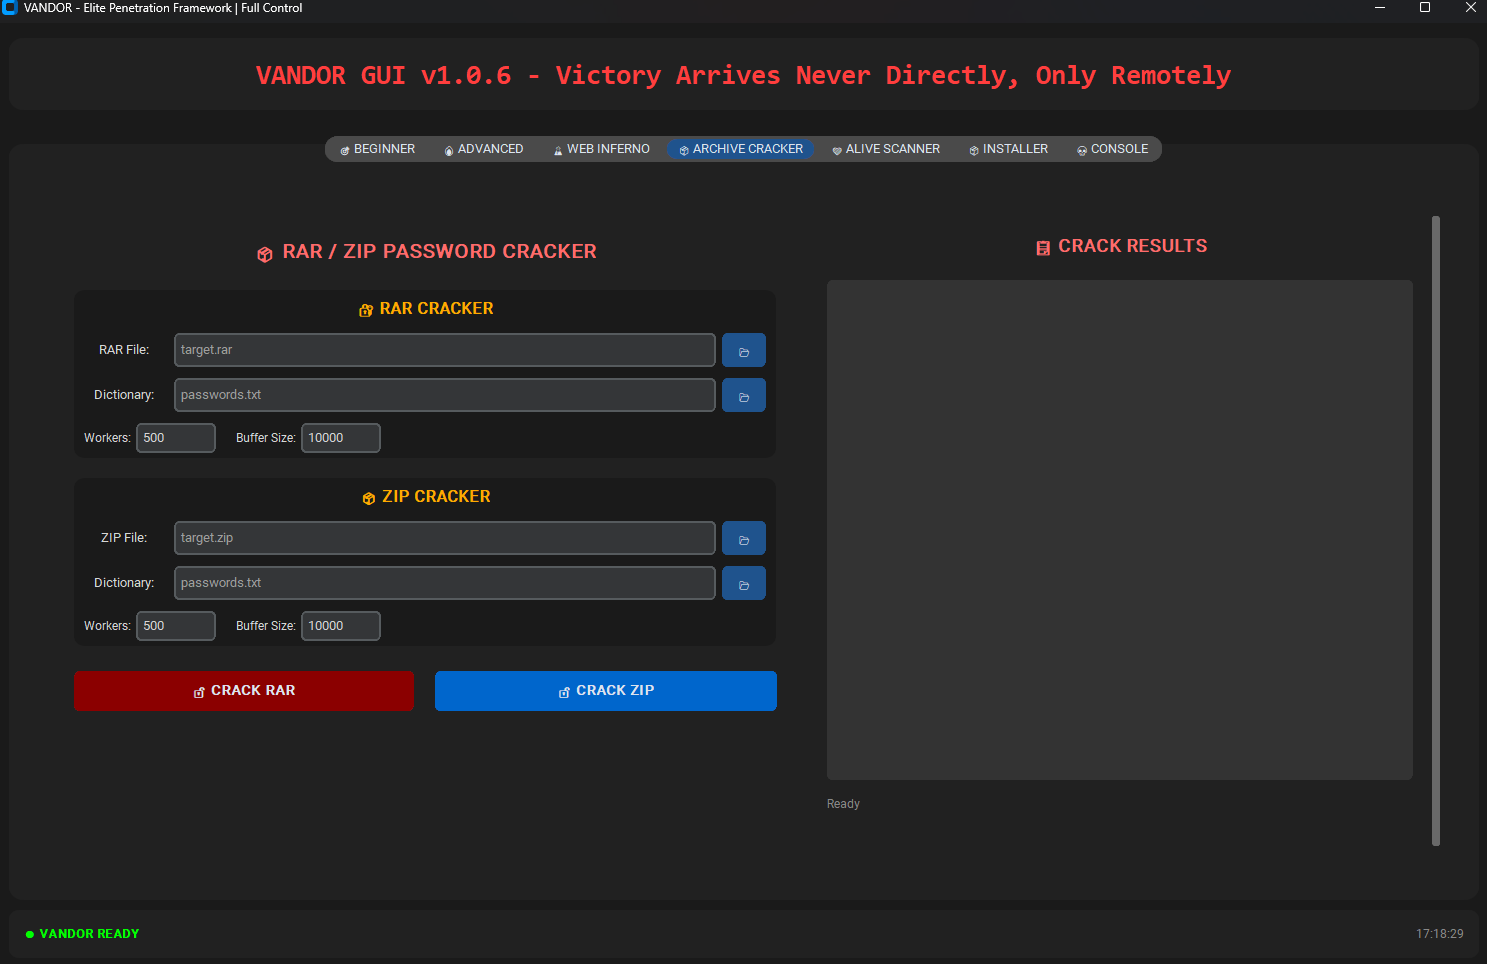Edit the ZIP cracker Buffer Size value

click(341, 626)
